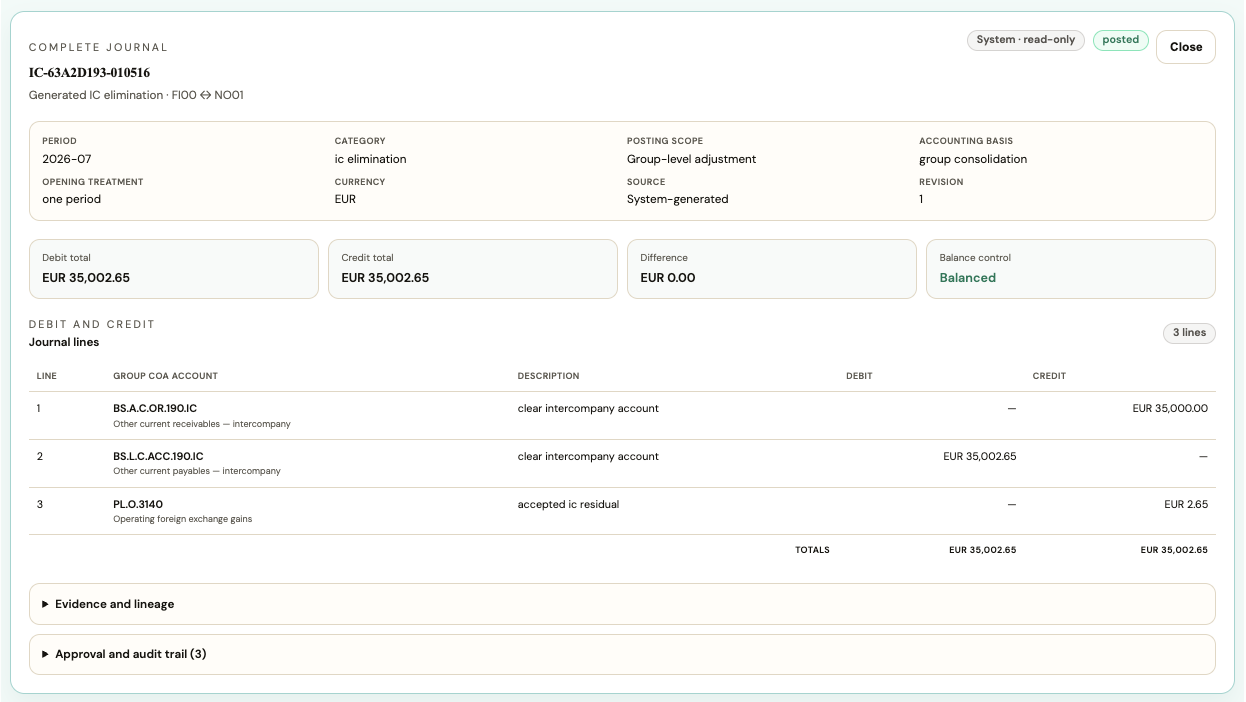Image resolution: width=1246 pixels, height=702 pixels.
Task: Click source value System-generated
Action: coord(677,199)
